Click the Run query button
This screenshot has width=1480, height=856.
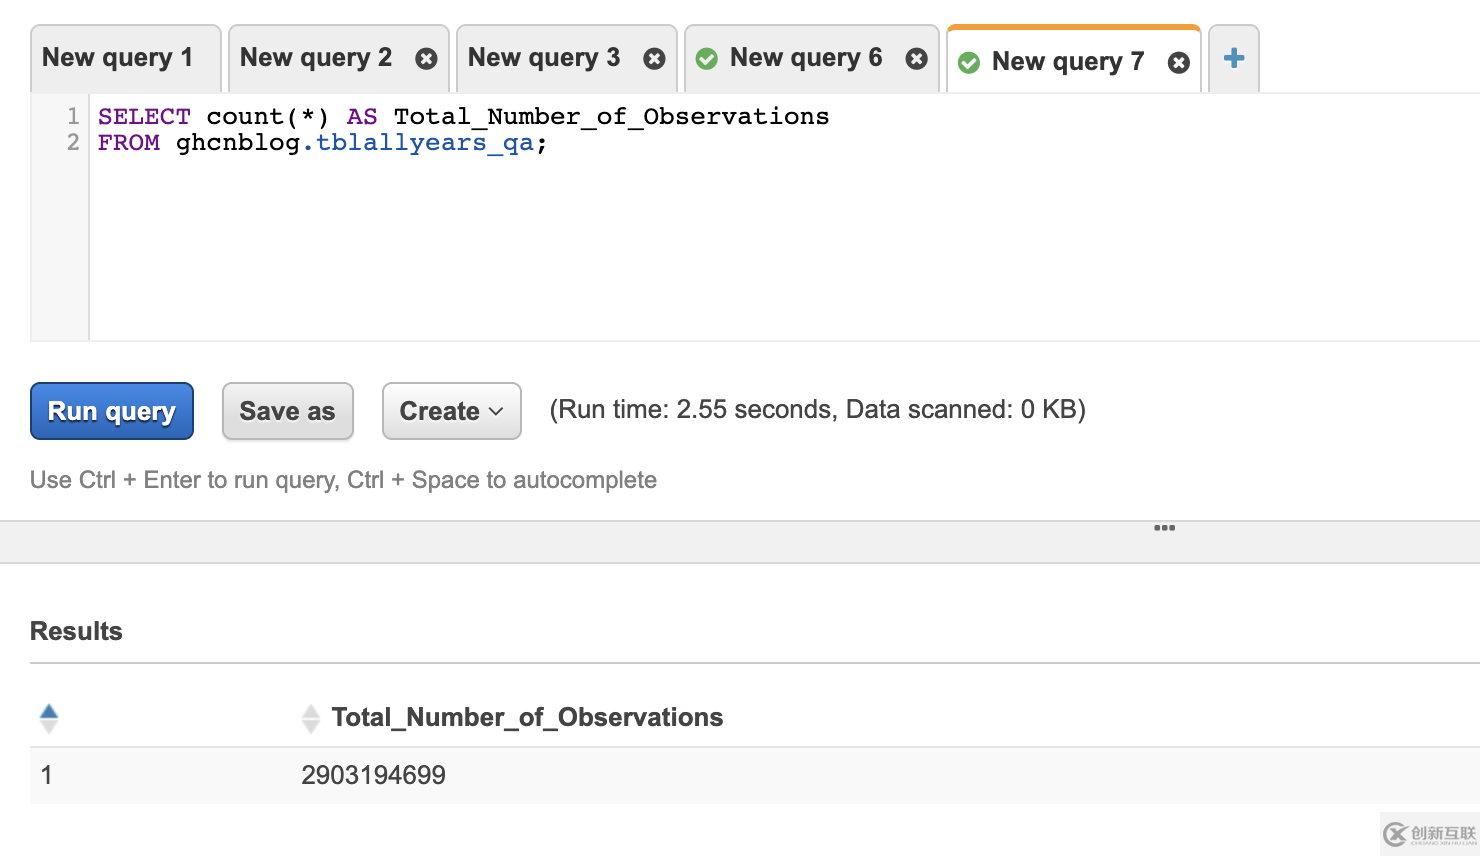112,411
